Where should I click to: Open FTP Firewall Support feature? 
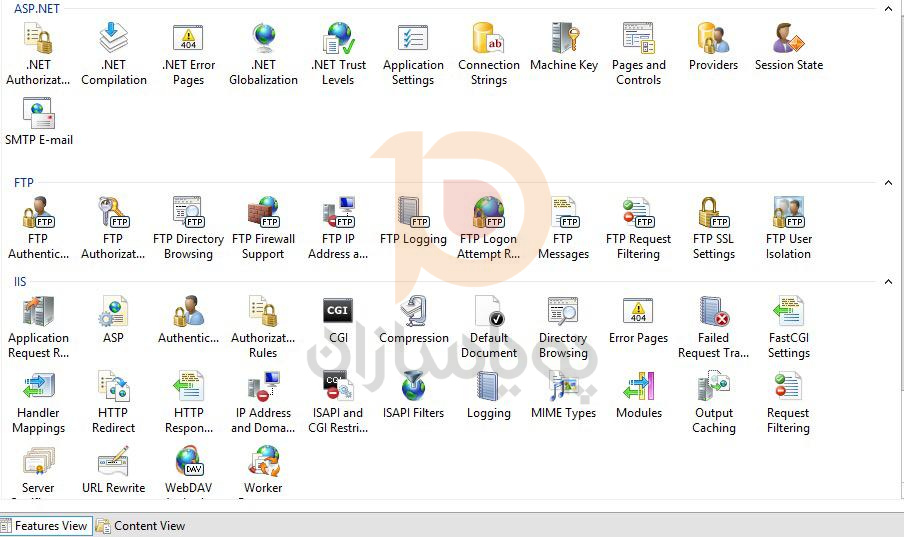click(263, 228)
